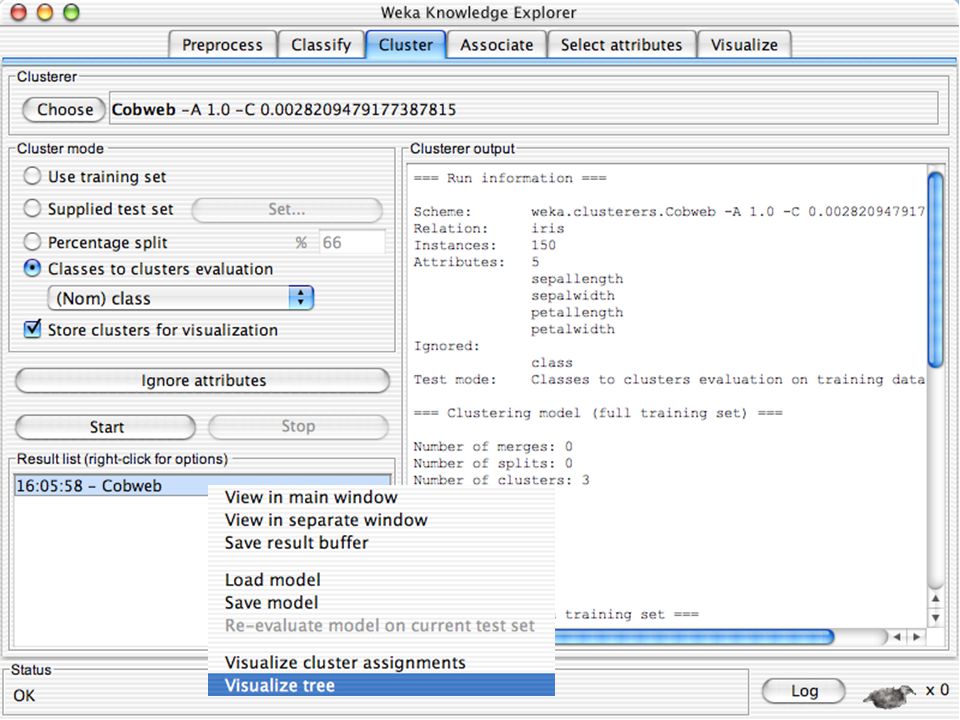Open the (Nom) class dropdown
960x720 pixels.
[x=181, y=298]
